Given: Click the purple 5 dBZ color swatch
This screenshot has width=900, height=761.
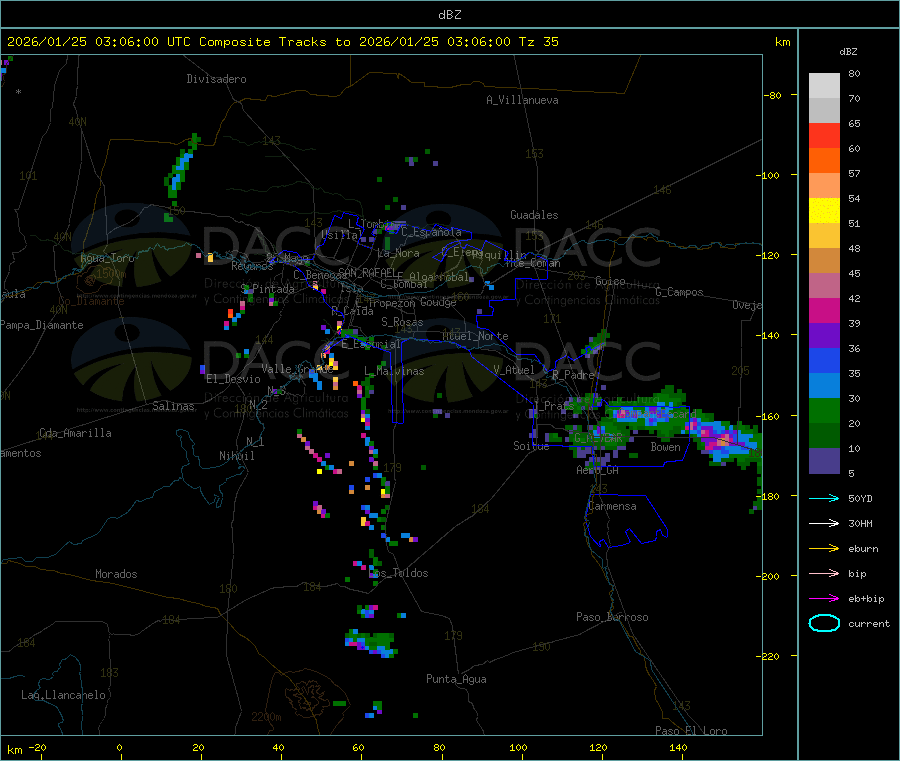Looking at the screenshot, I should point(824,461).
